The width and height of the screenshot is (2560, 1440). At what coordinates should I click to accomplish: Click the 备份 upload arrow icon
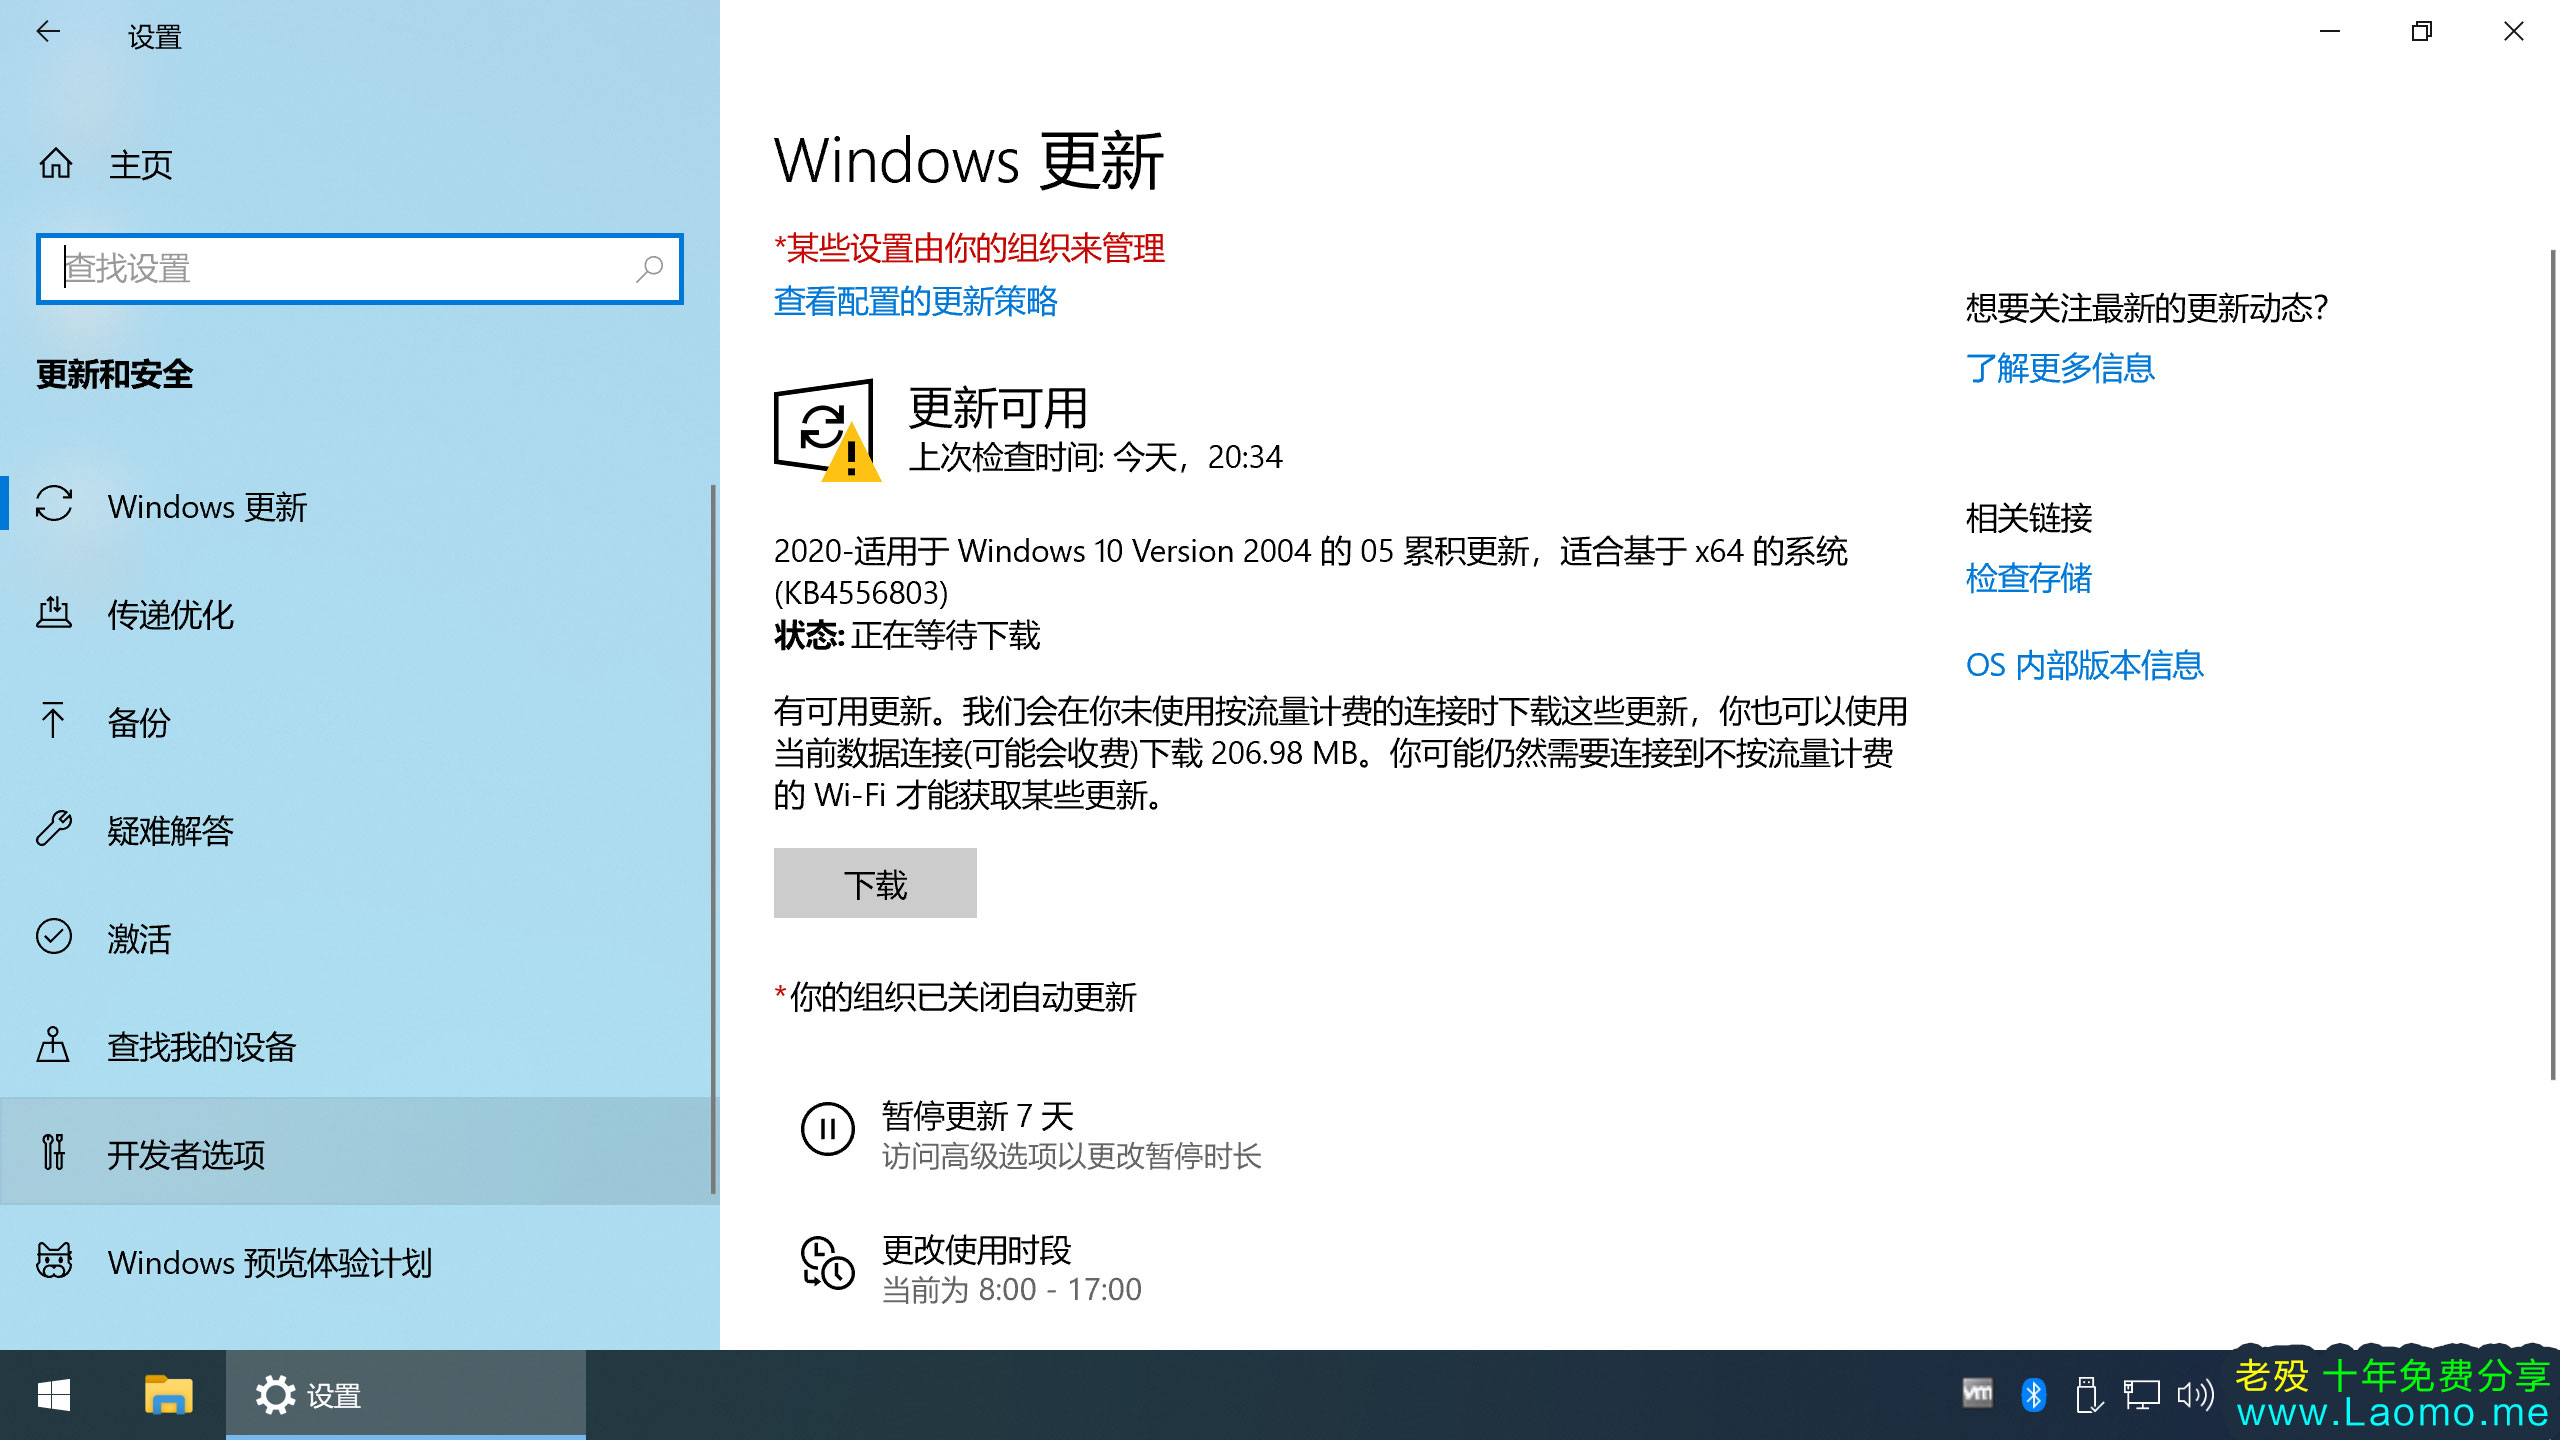[x=54, y=720]
